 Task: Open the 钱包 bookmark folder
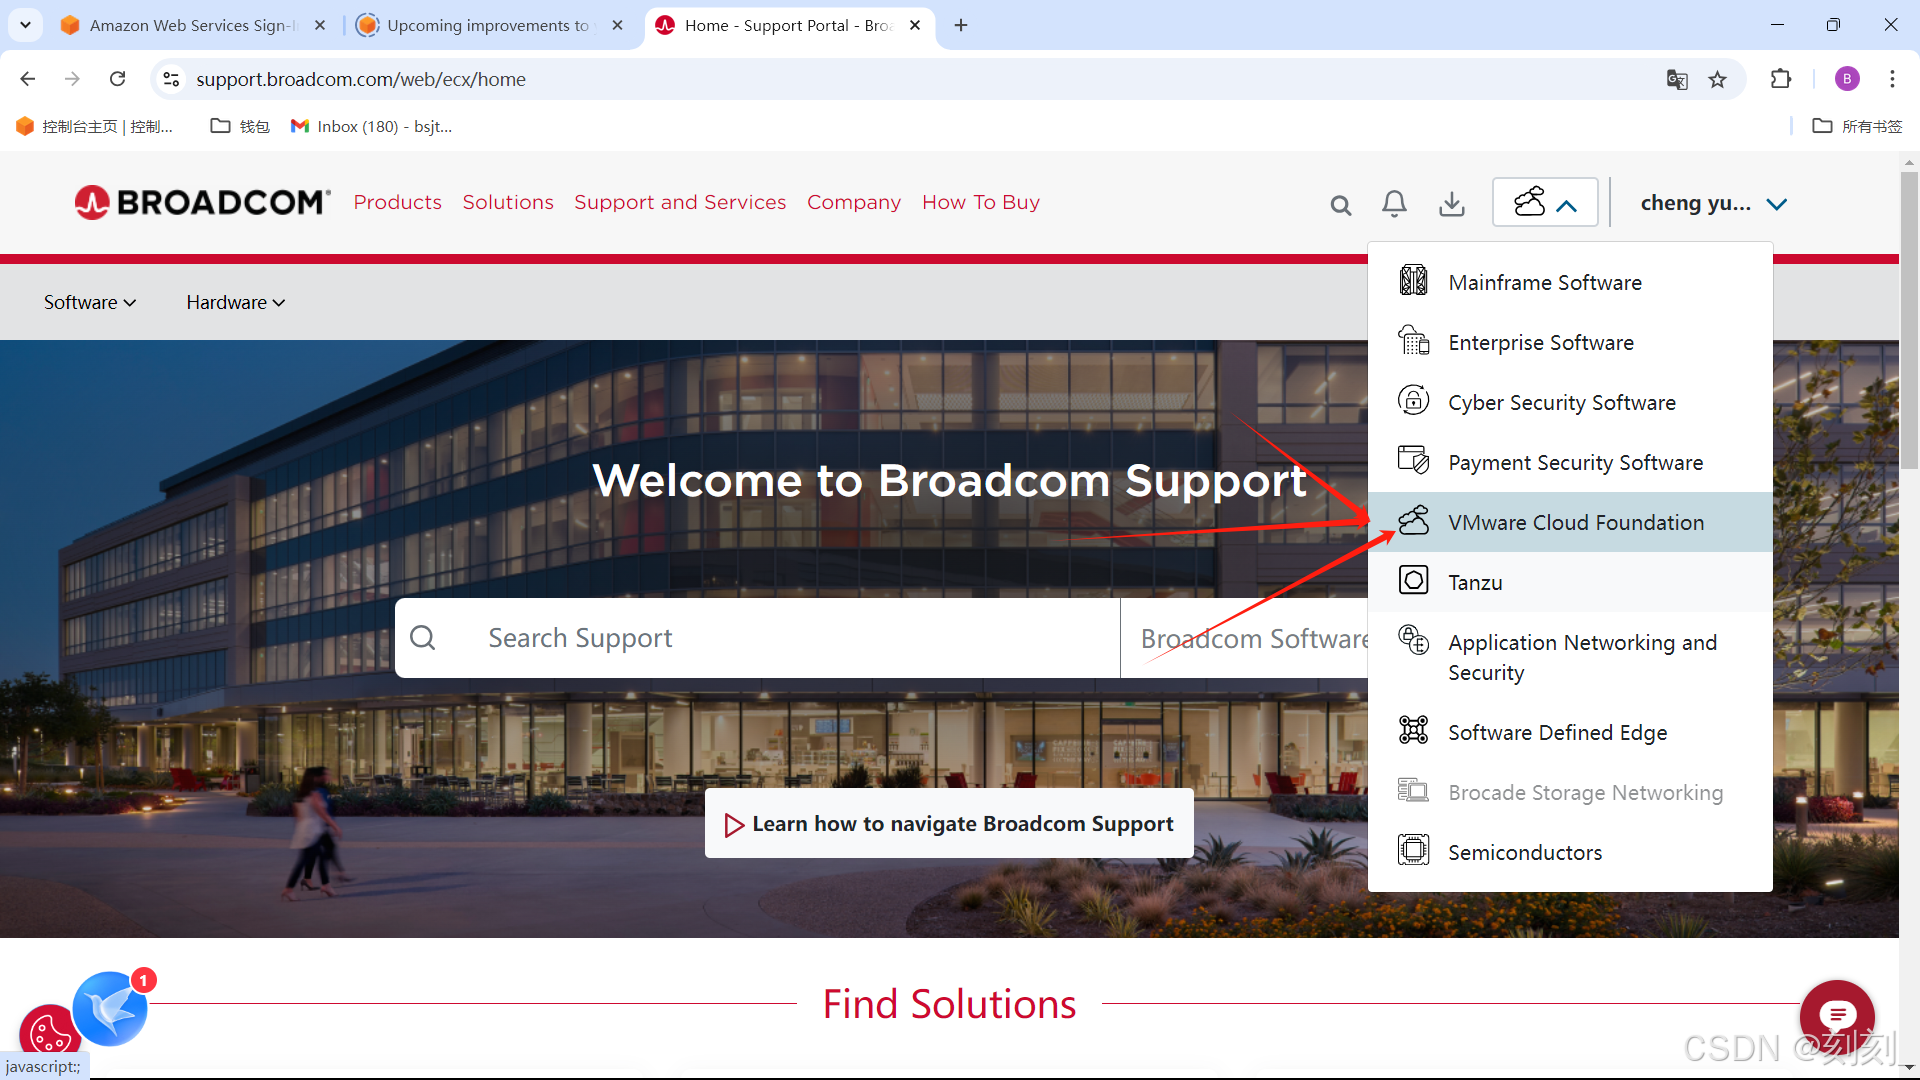pos(240,126)
